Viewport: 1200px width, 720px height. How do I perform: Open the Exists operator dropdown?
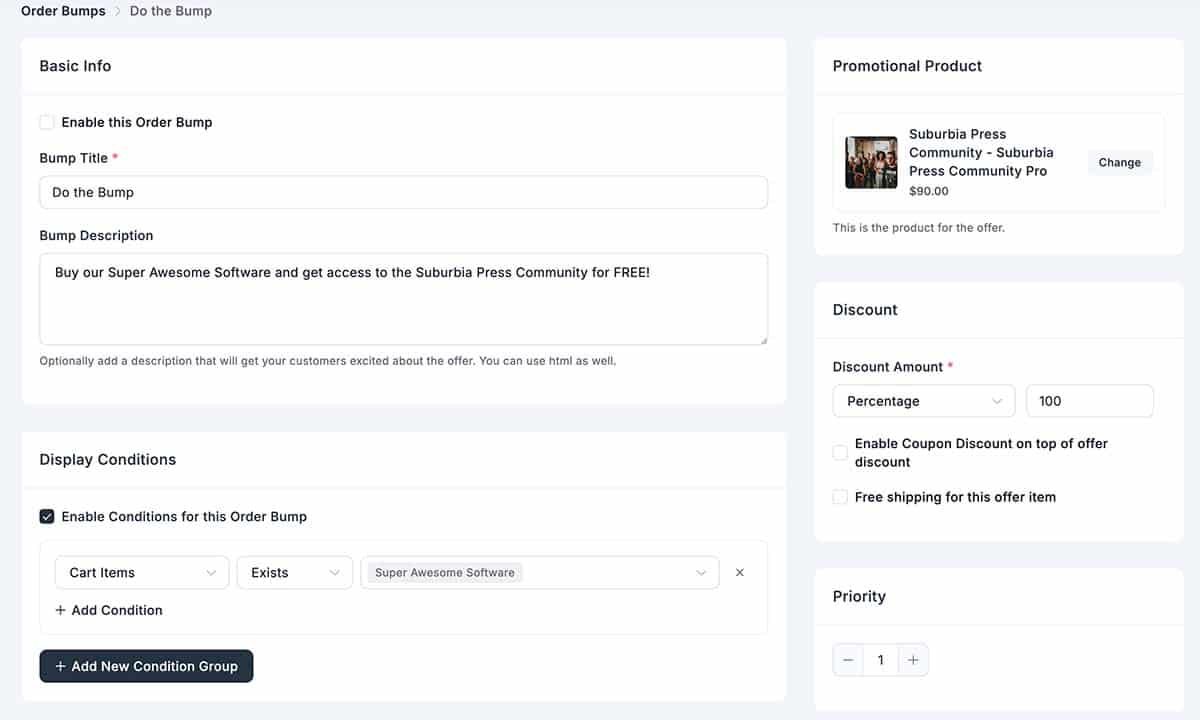294,573
